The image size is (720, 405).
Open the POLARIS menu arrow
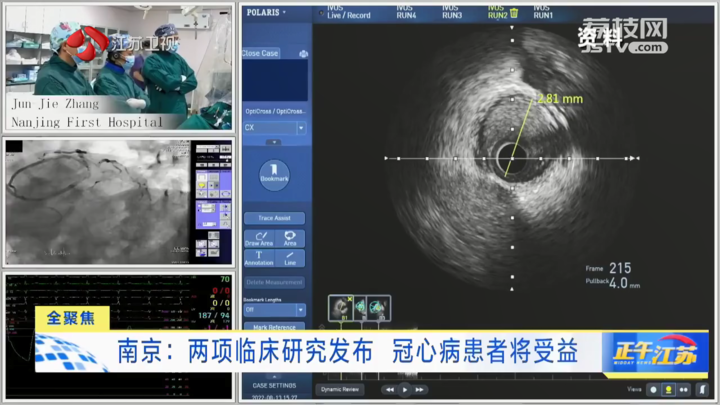(284, 13)
